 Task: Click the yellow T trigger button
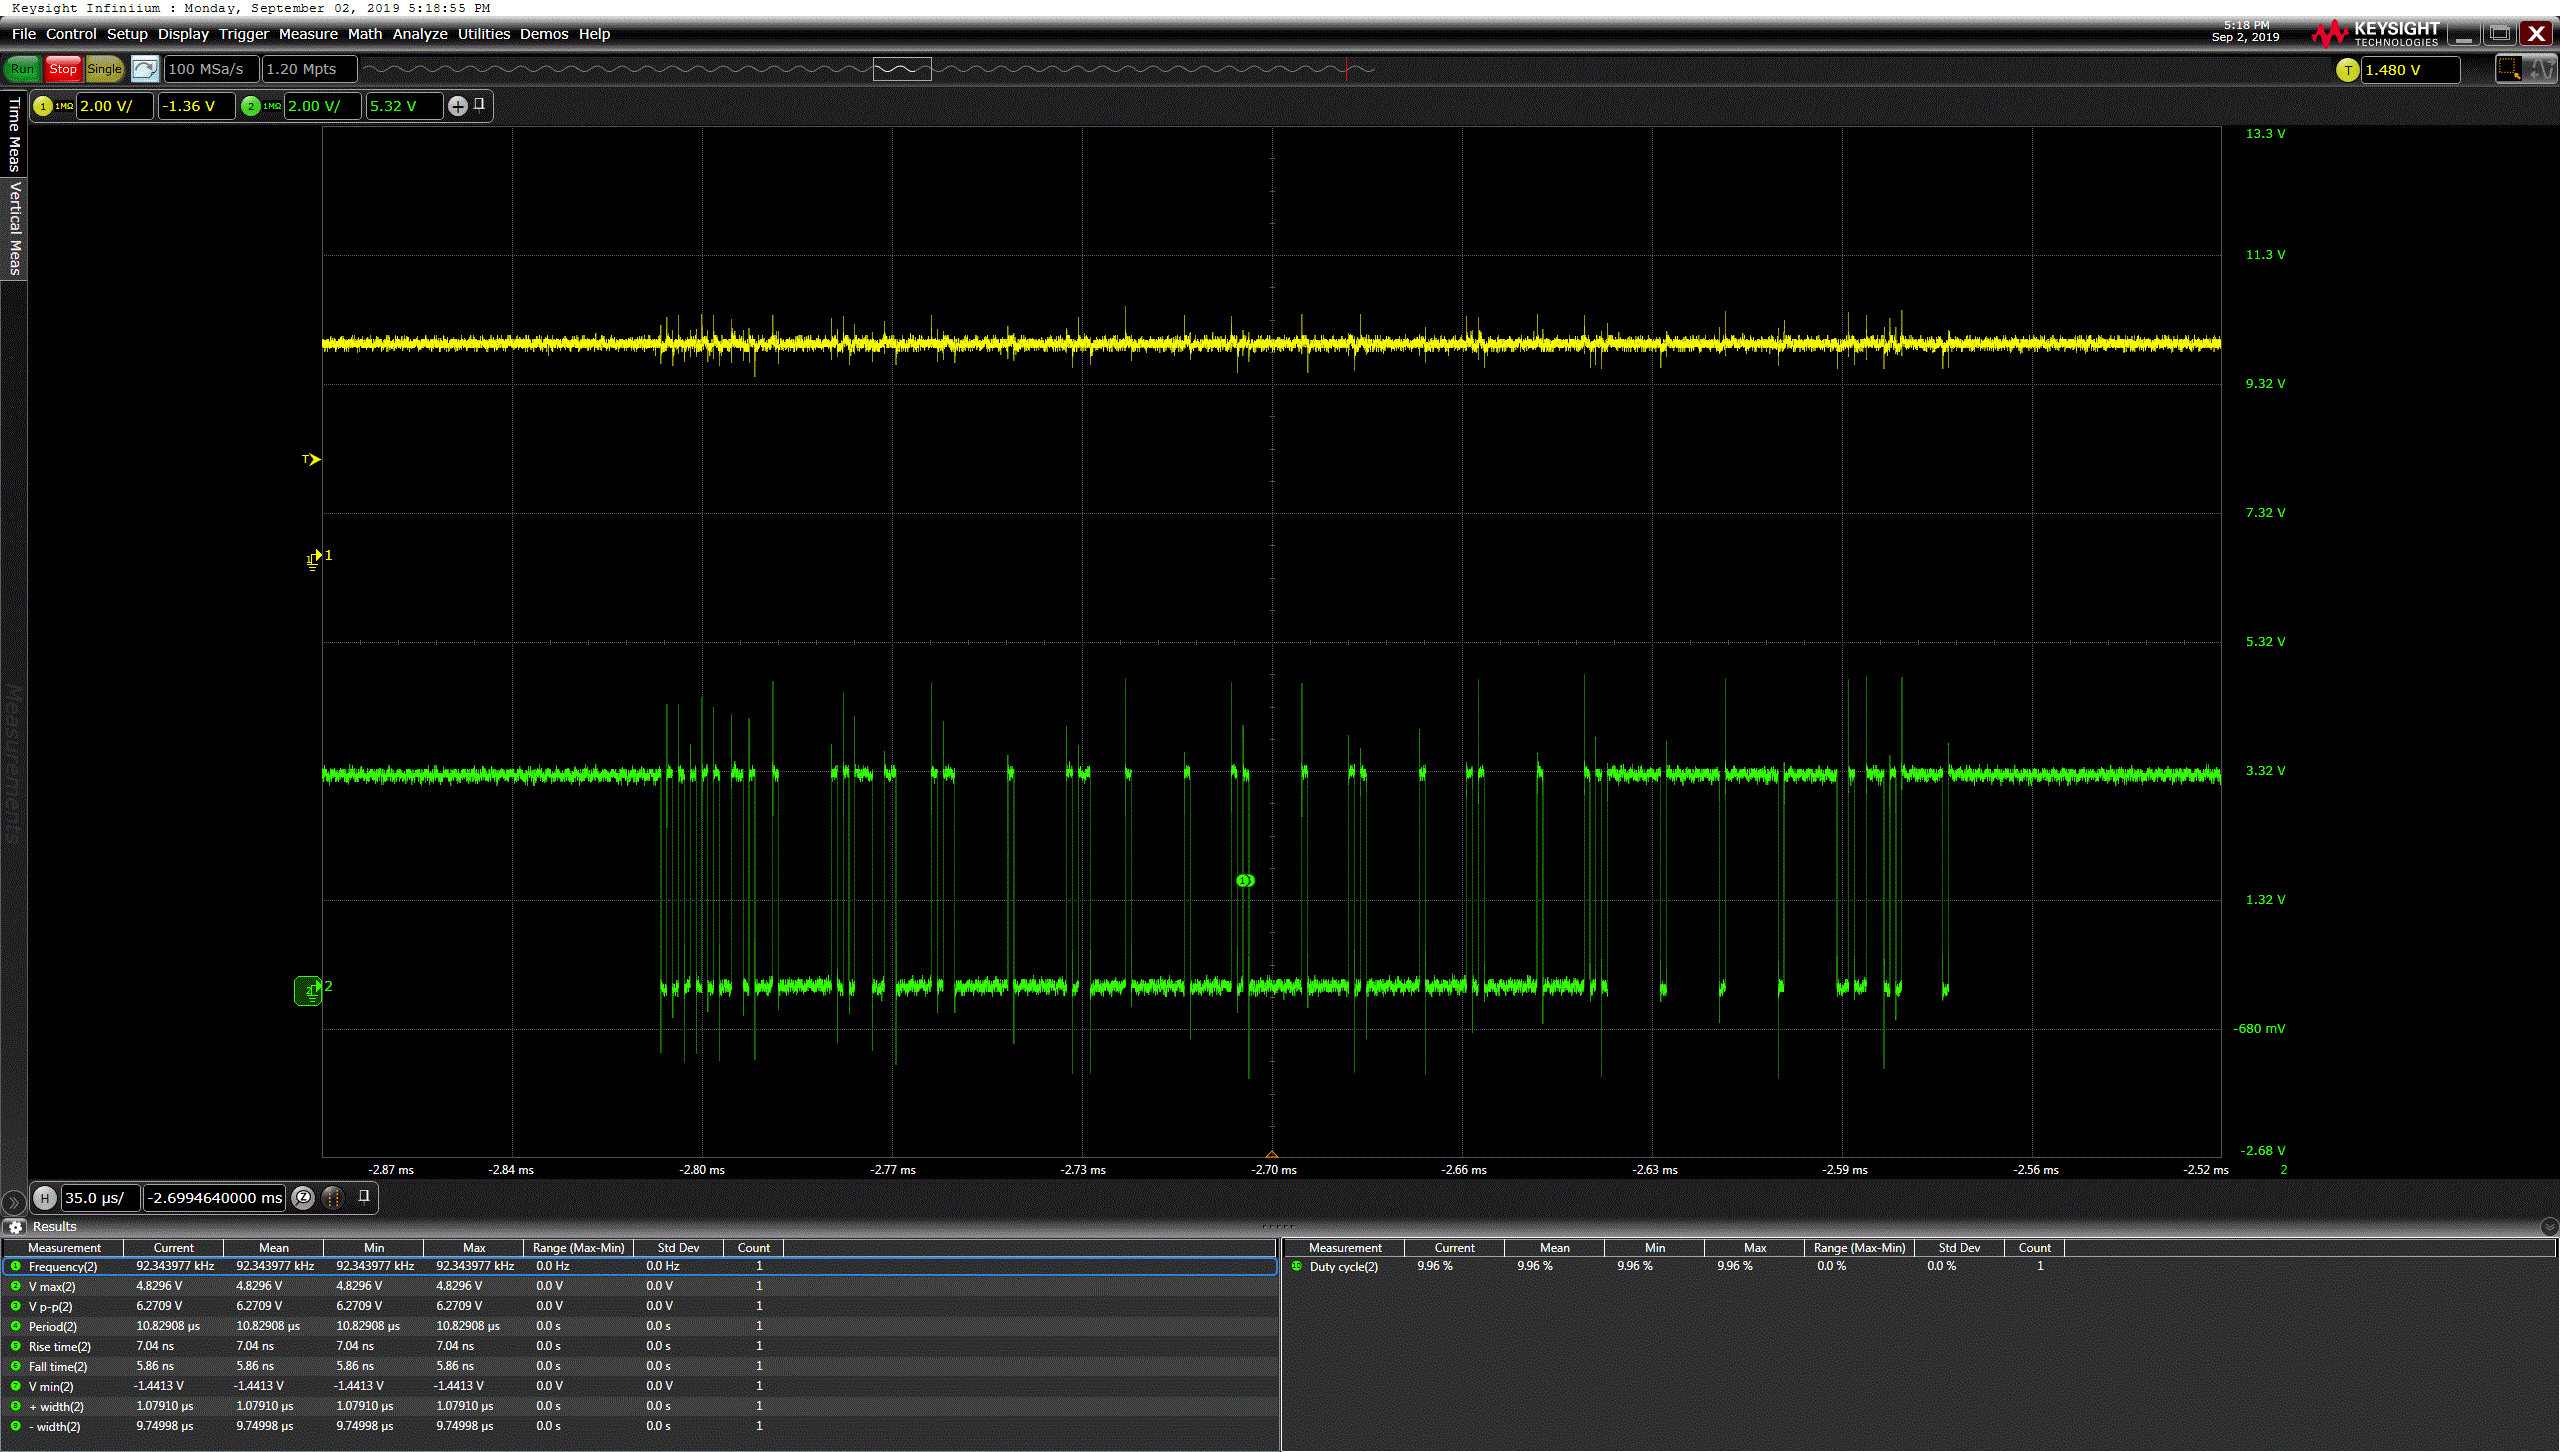(x=2347, y=70)
